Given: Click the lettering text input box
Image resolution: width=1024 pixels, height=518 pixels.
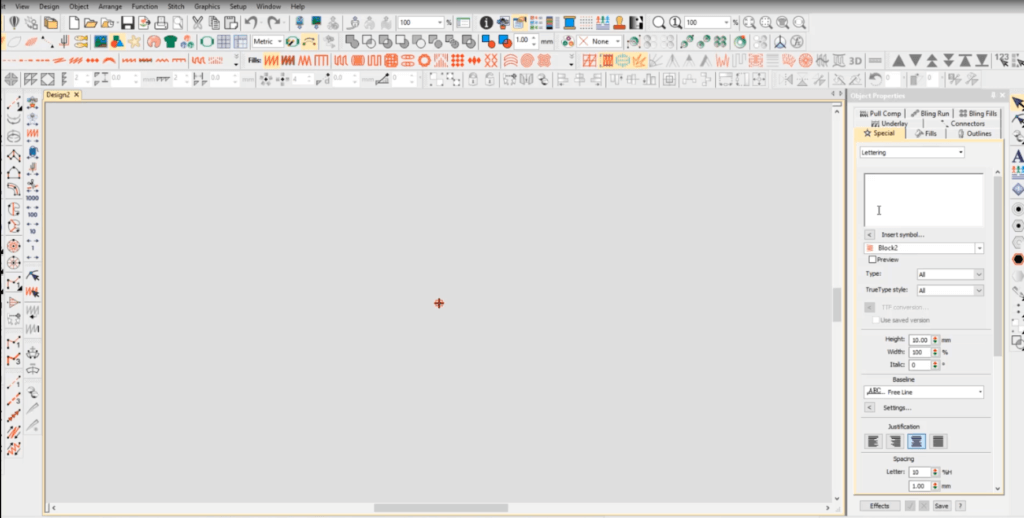Looking at the screenshot, I should (x=923, y=199).
